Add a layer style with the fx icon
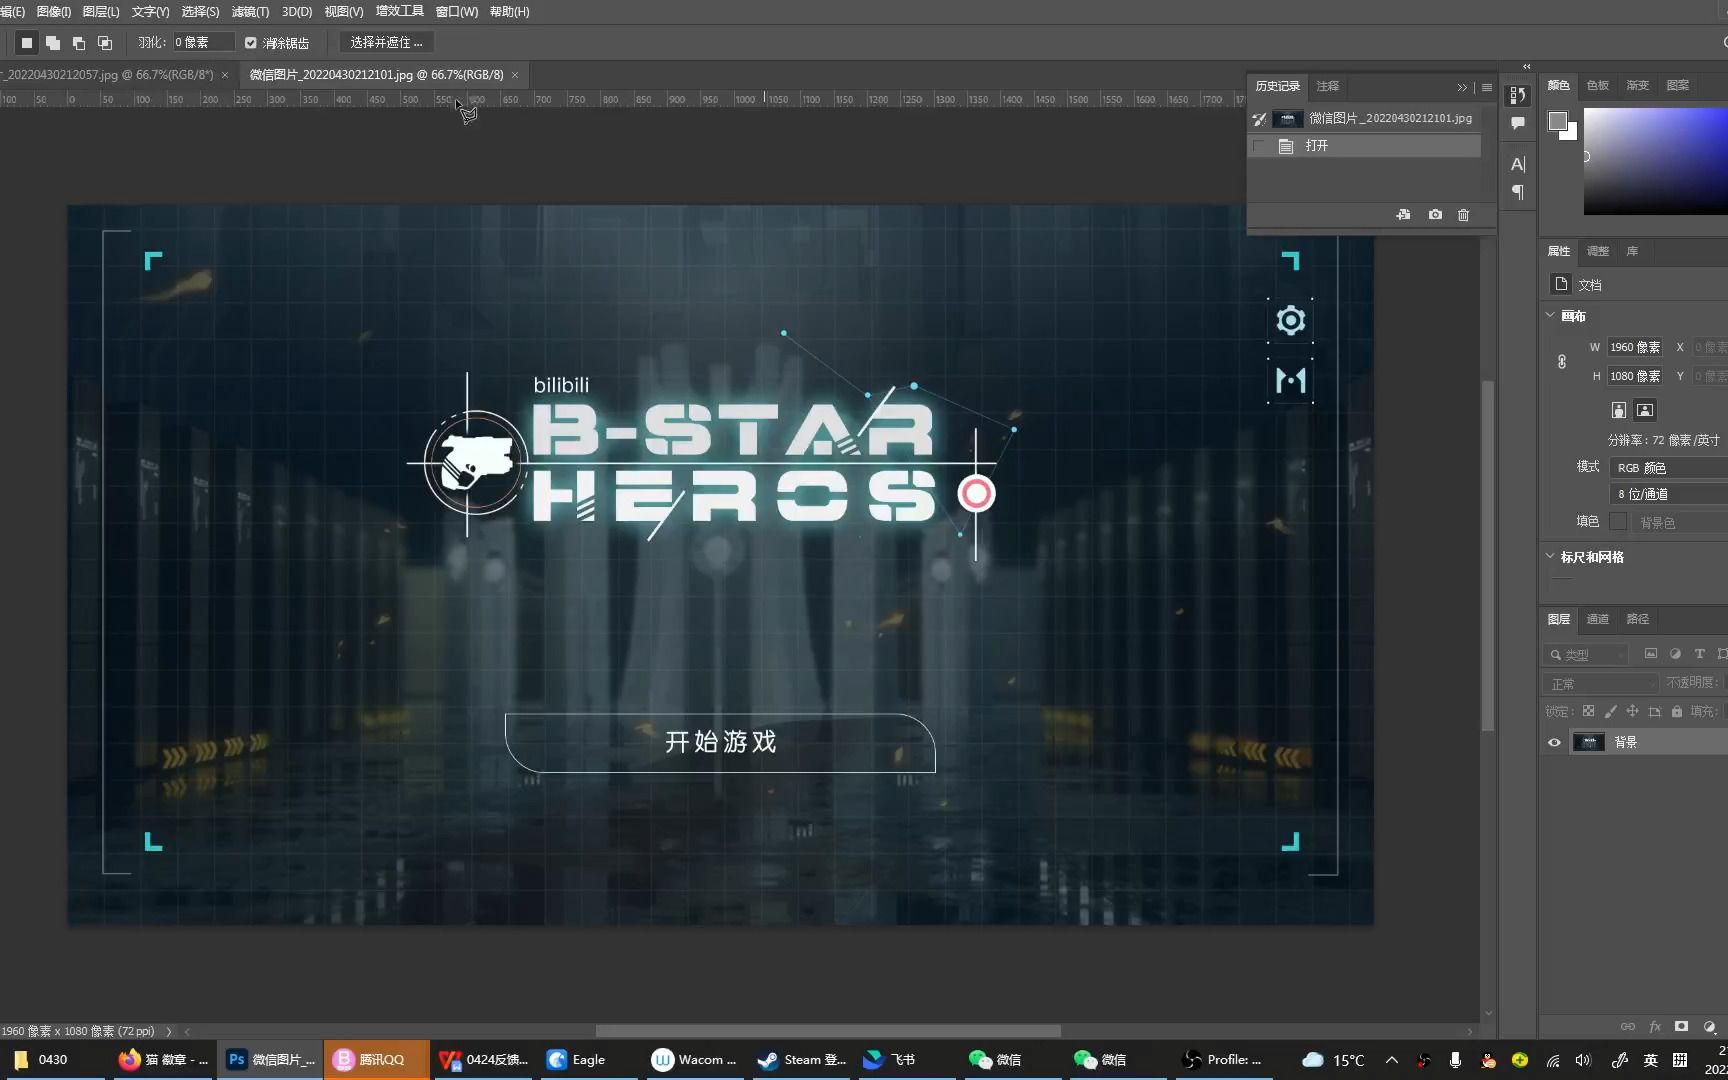Image resolution: width=1728 pixels, height=1080 pixels. click(x=1655, y=1027)
